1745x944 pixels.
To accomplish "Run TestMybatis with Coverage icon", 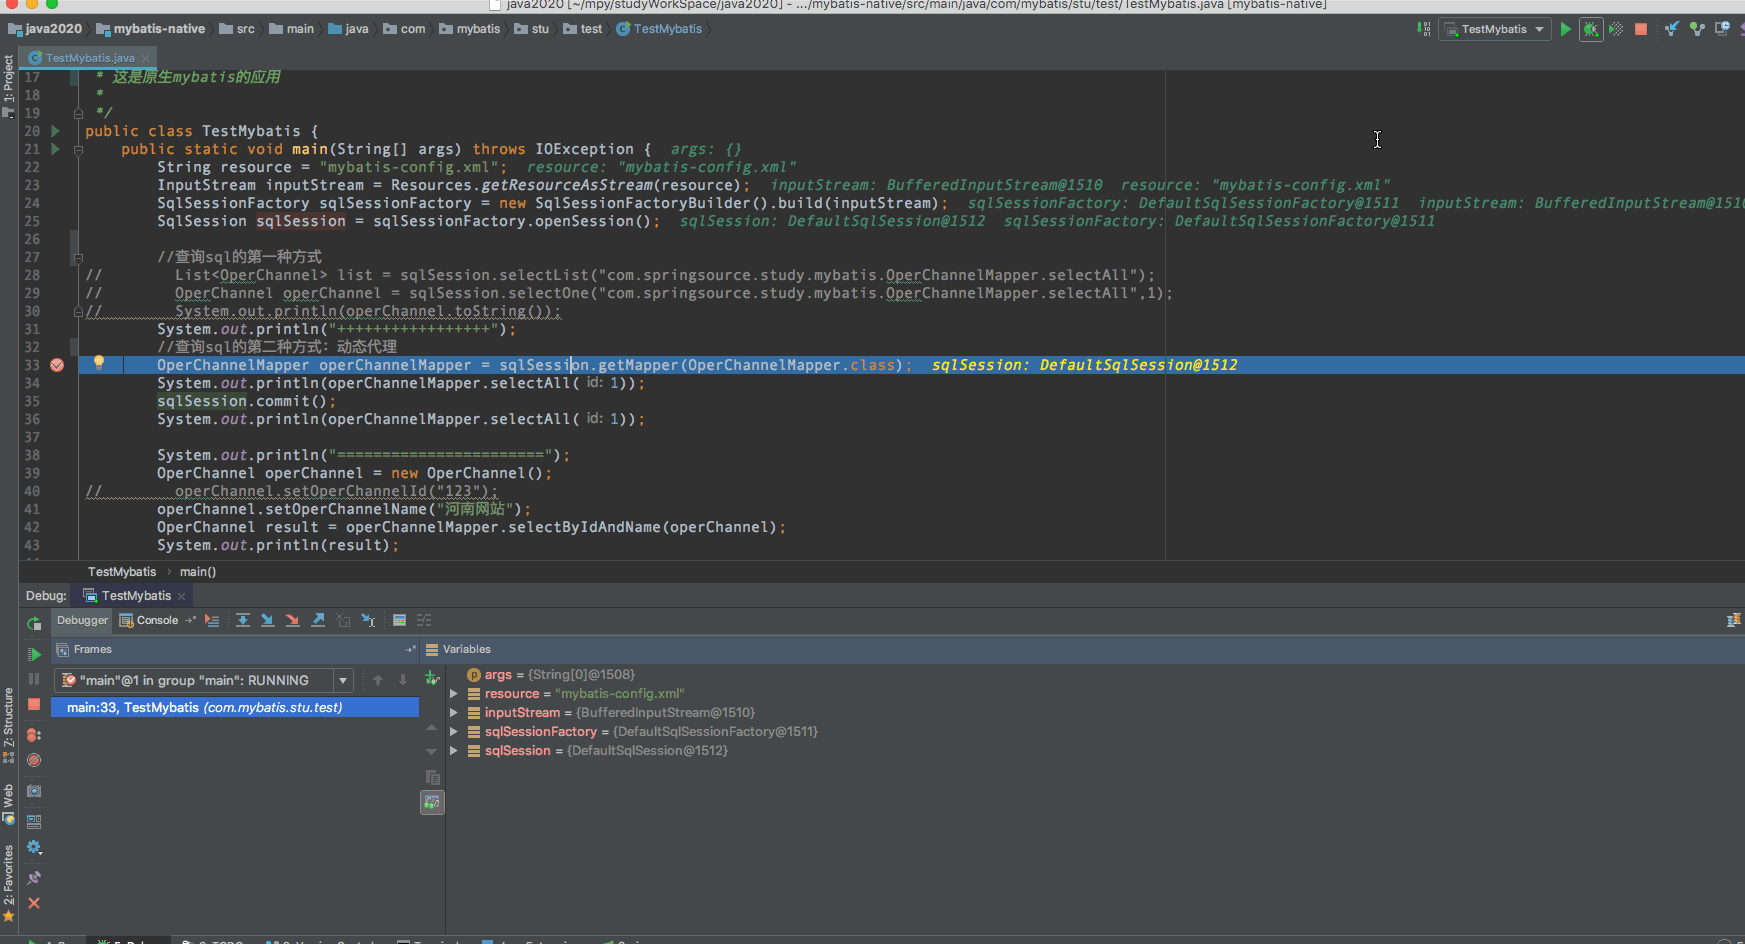I will [x=1616, y=29].
